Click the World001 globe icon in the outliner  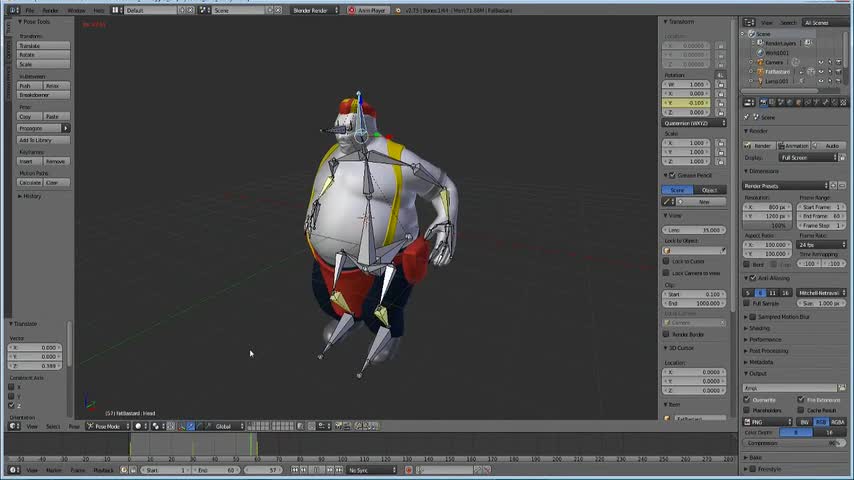point(760,53)
